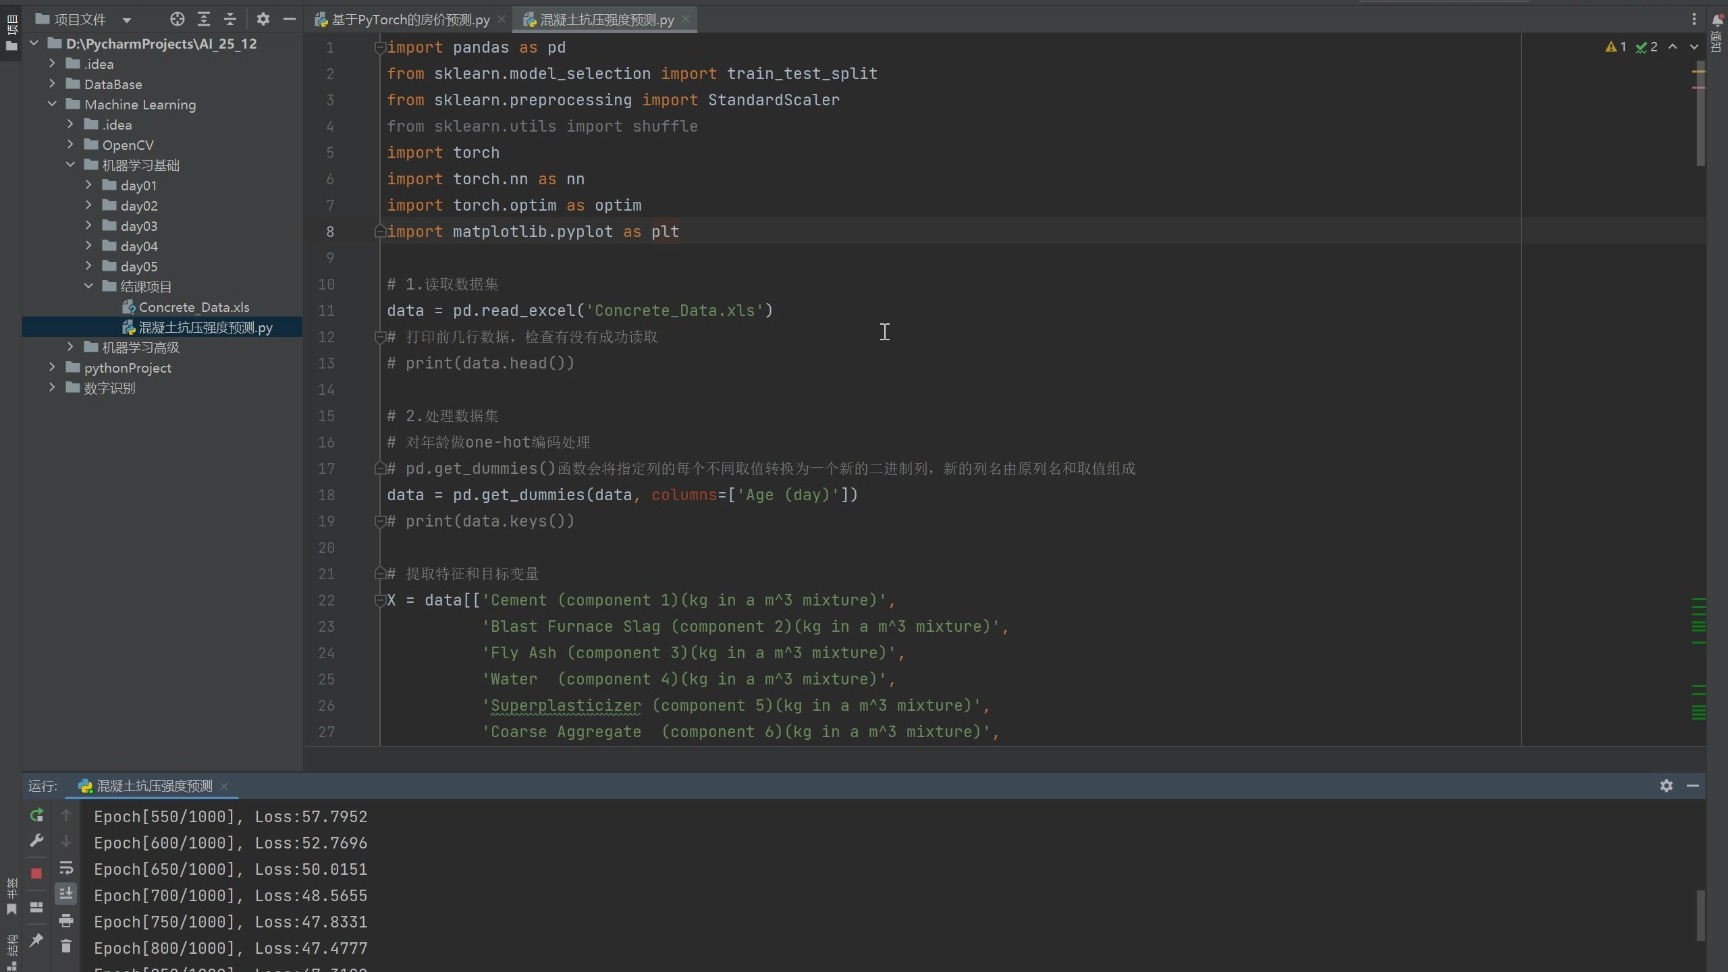The image size is (1728, 972).
Task: Fold the comment block at line 17
Action: pyautogui.click(x=380, y=468)
